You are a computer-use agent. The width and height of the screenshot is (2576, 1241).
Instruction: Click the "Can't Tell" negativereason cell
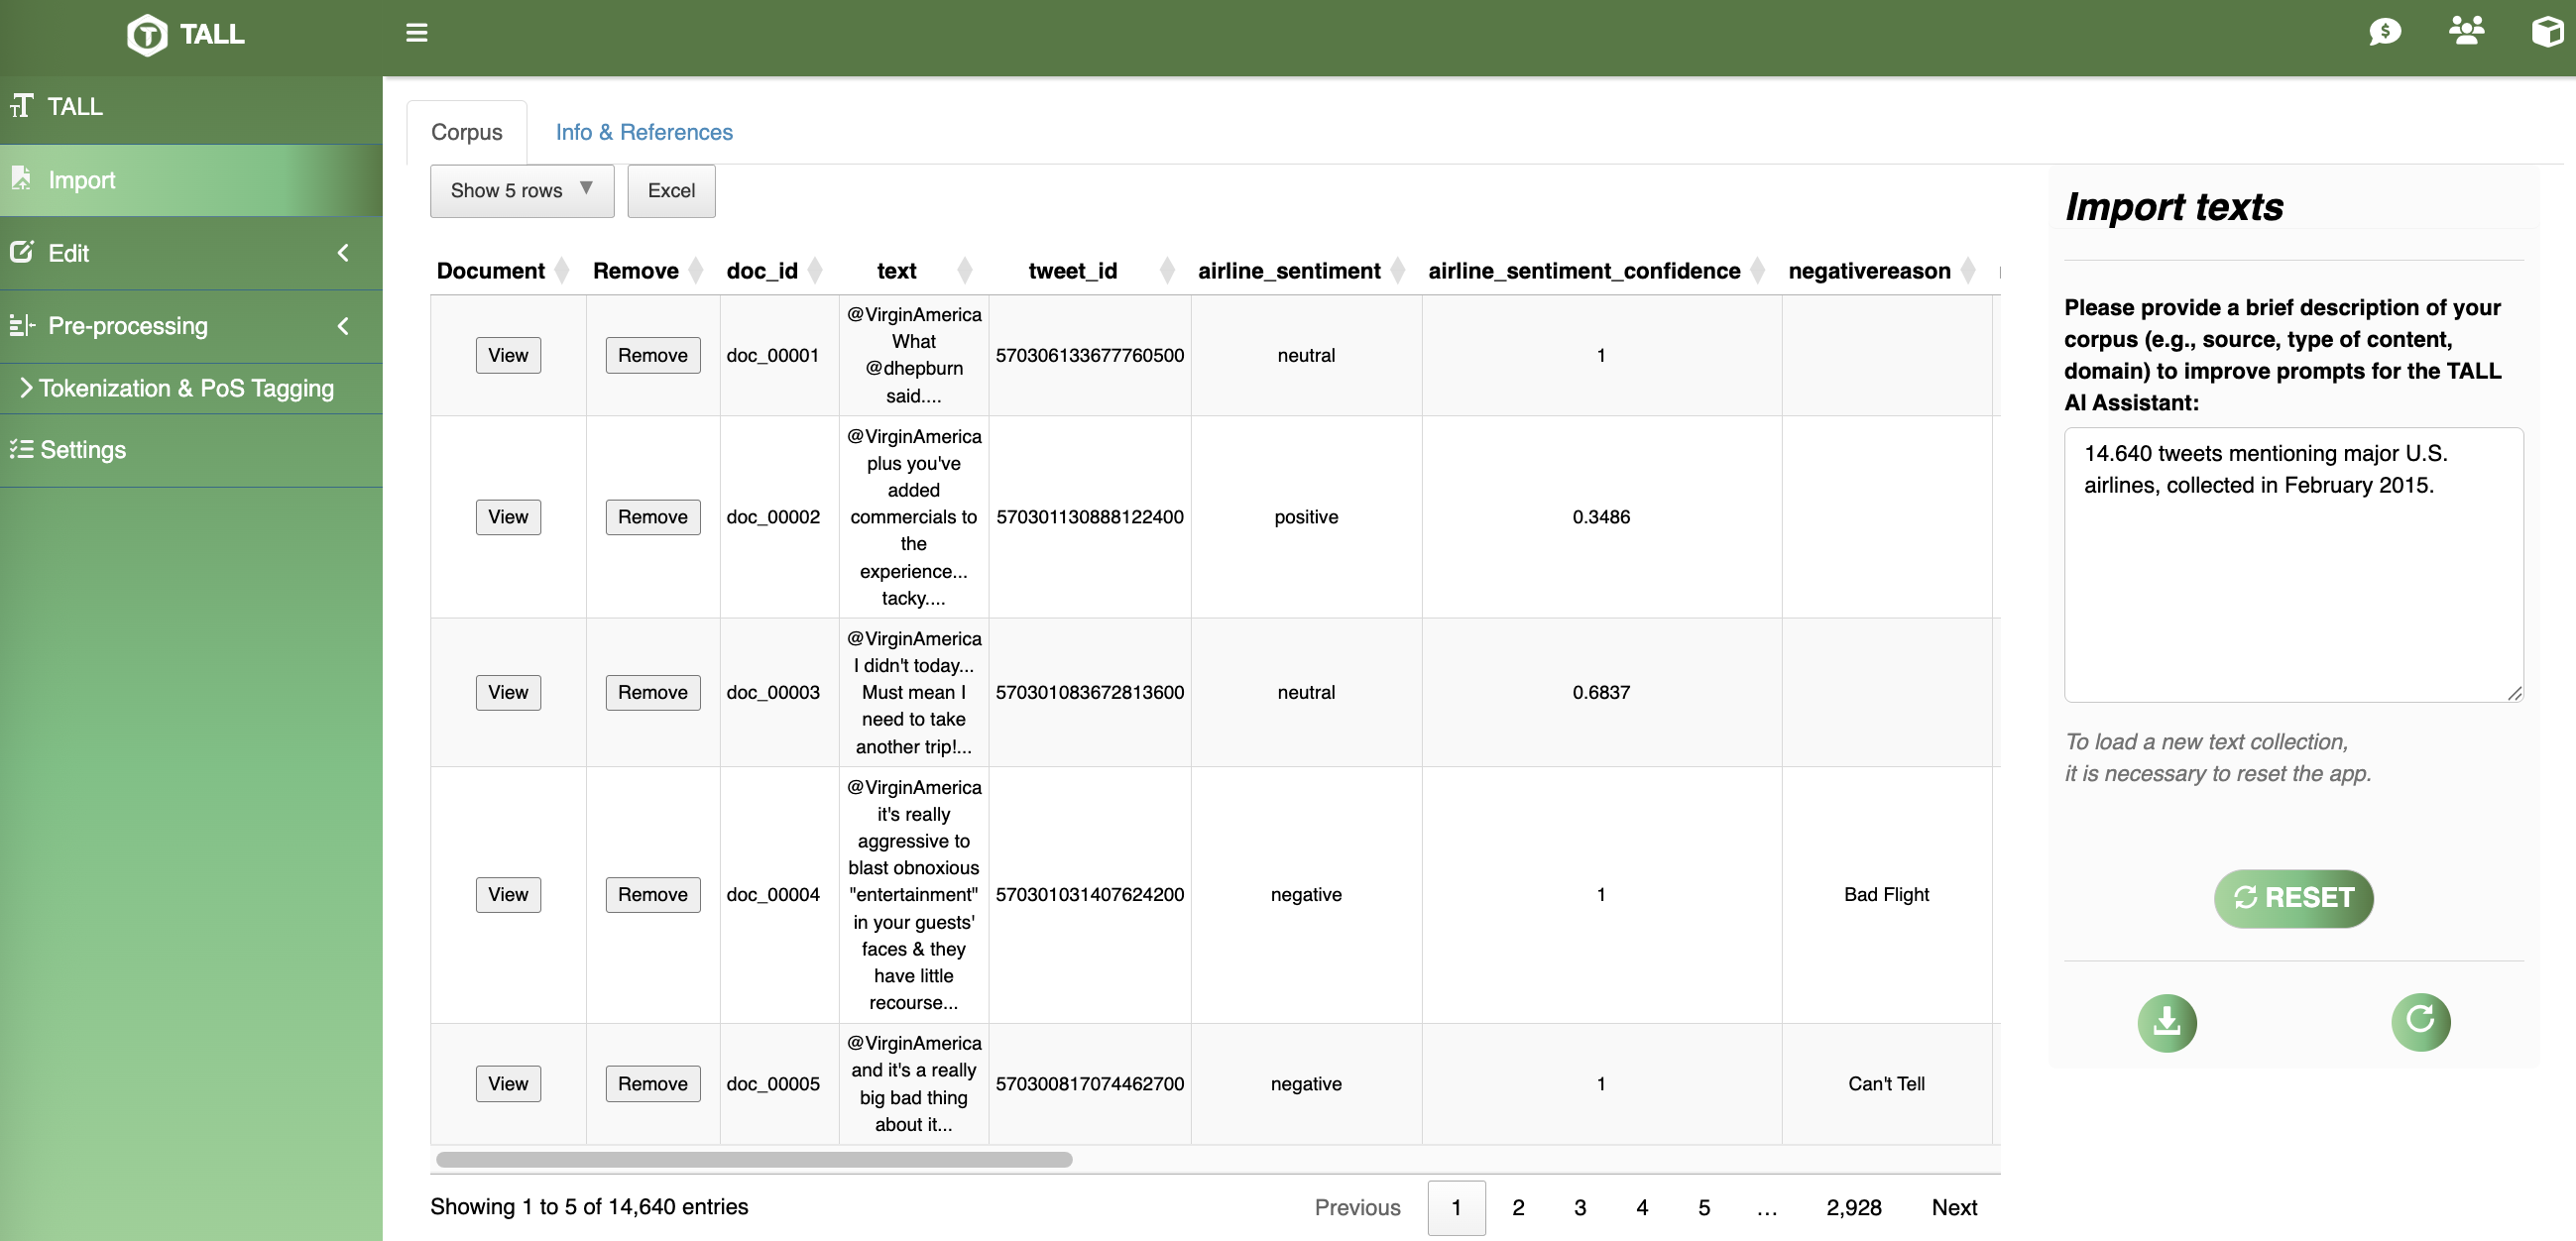tap(1886, 1083)
